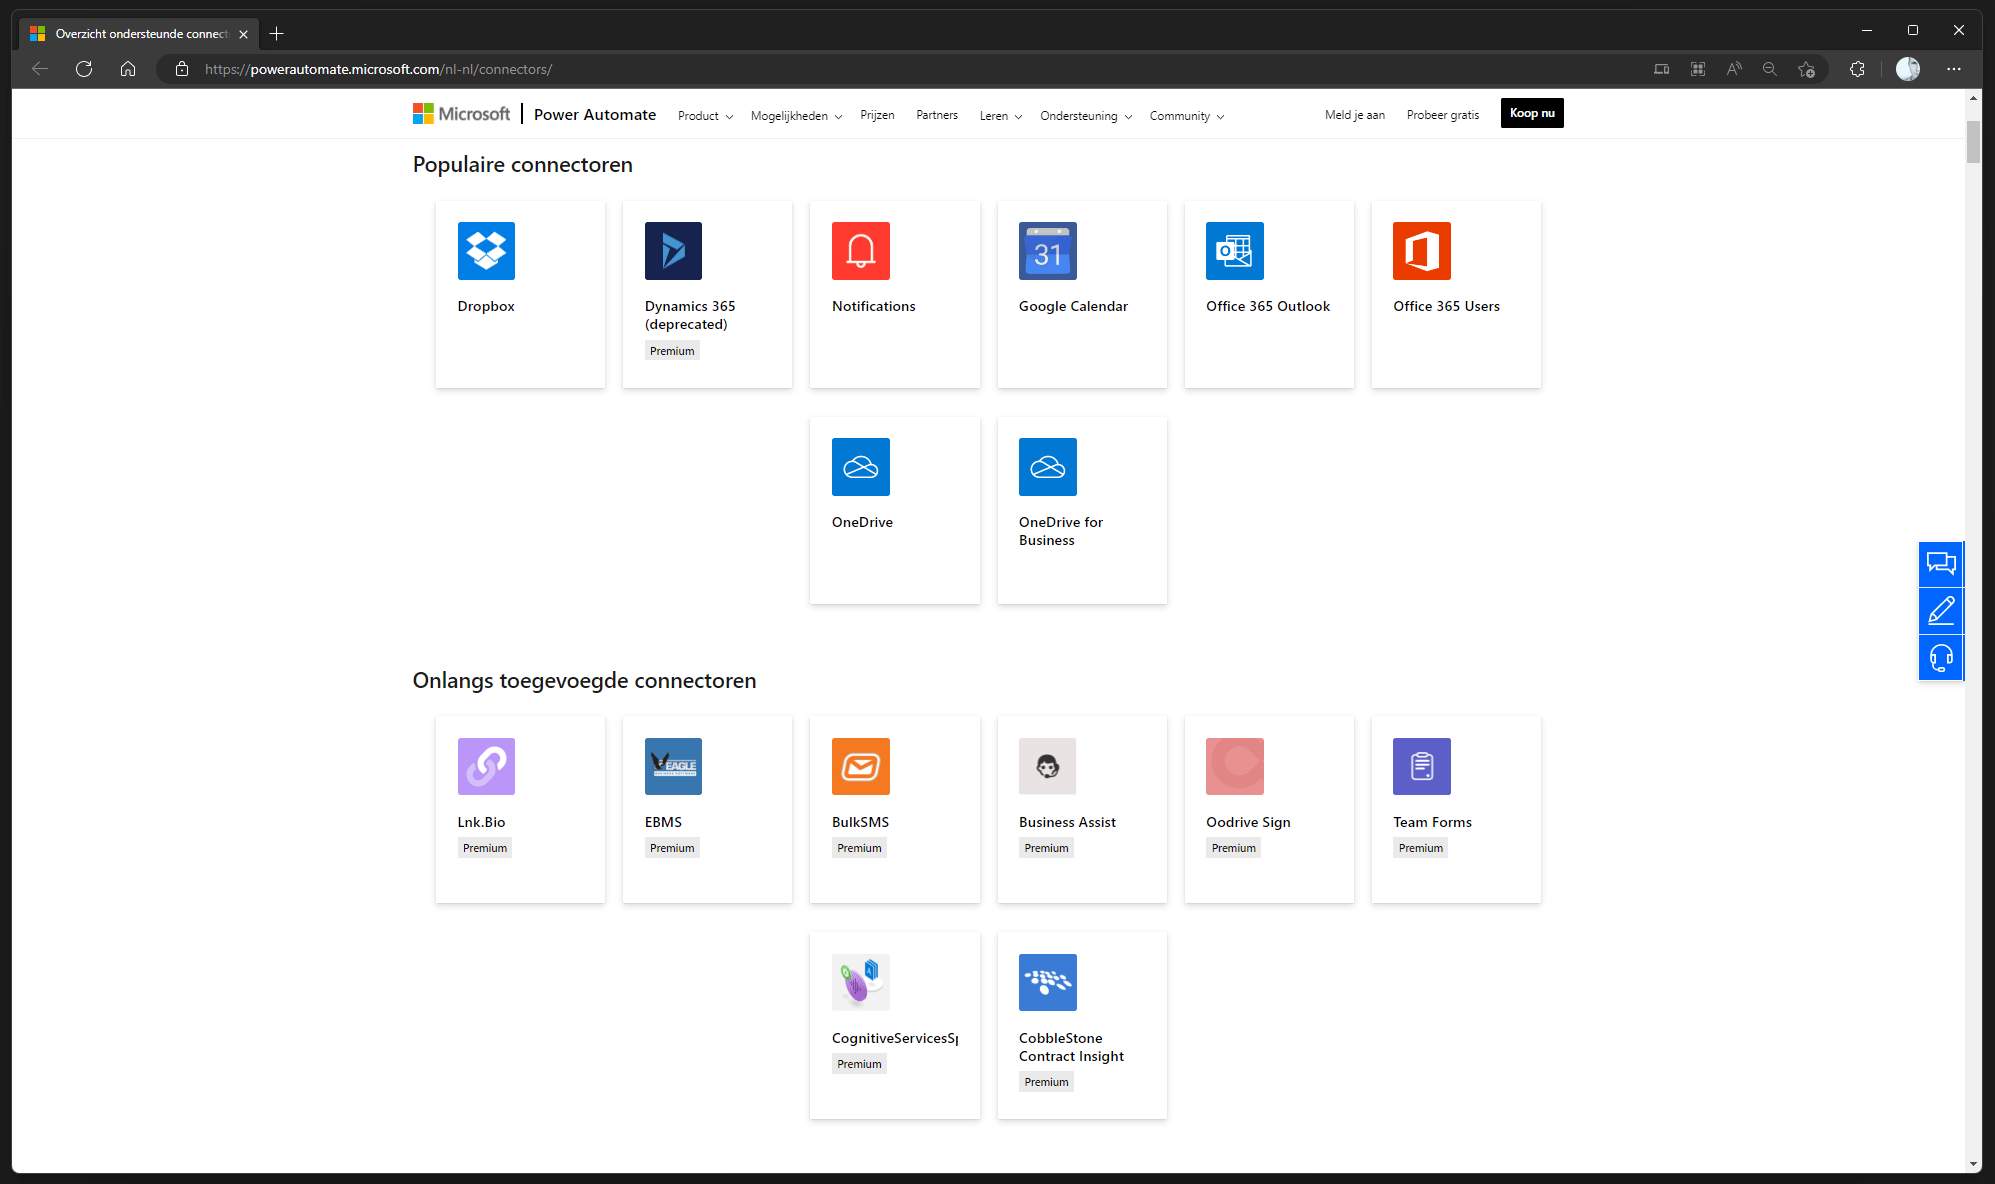The width and height of the screenshot is (1995, 1184).
Task: Open the Google Calendar connector title
Action: tap(1073, 307)
